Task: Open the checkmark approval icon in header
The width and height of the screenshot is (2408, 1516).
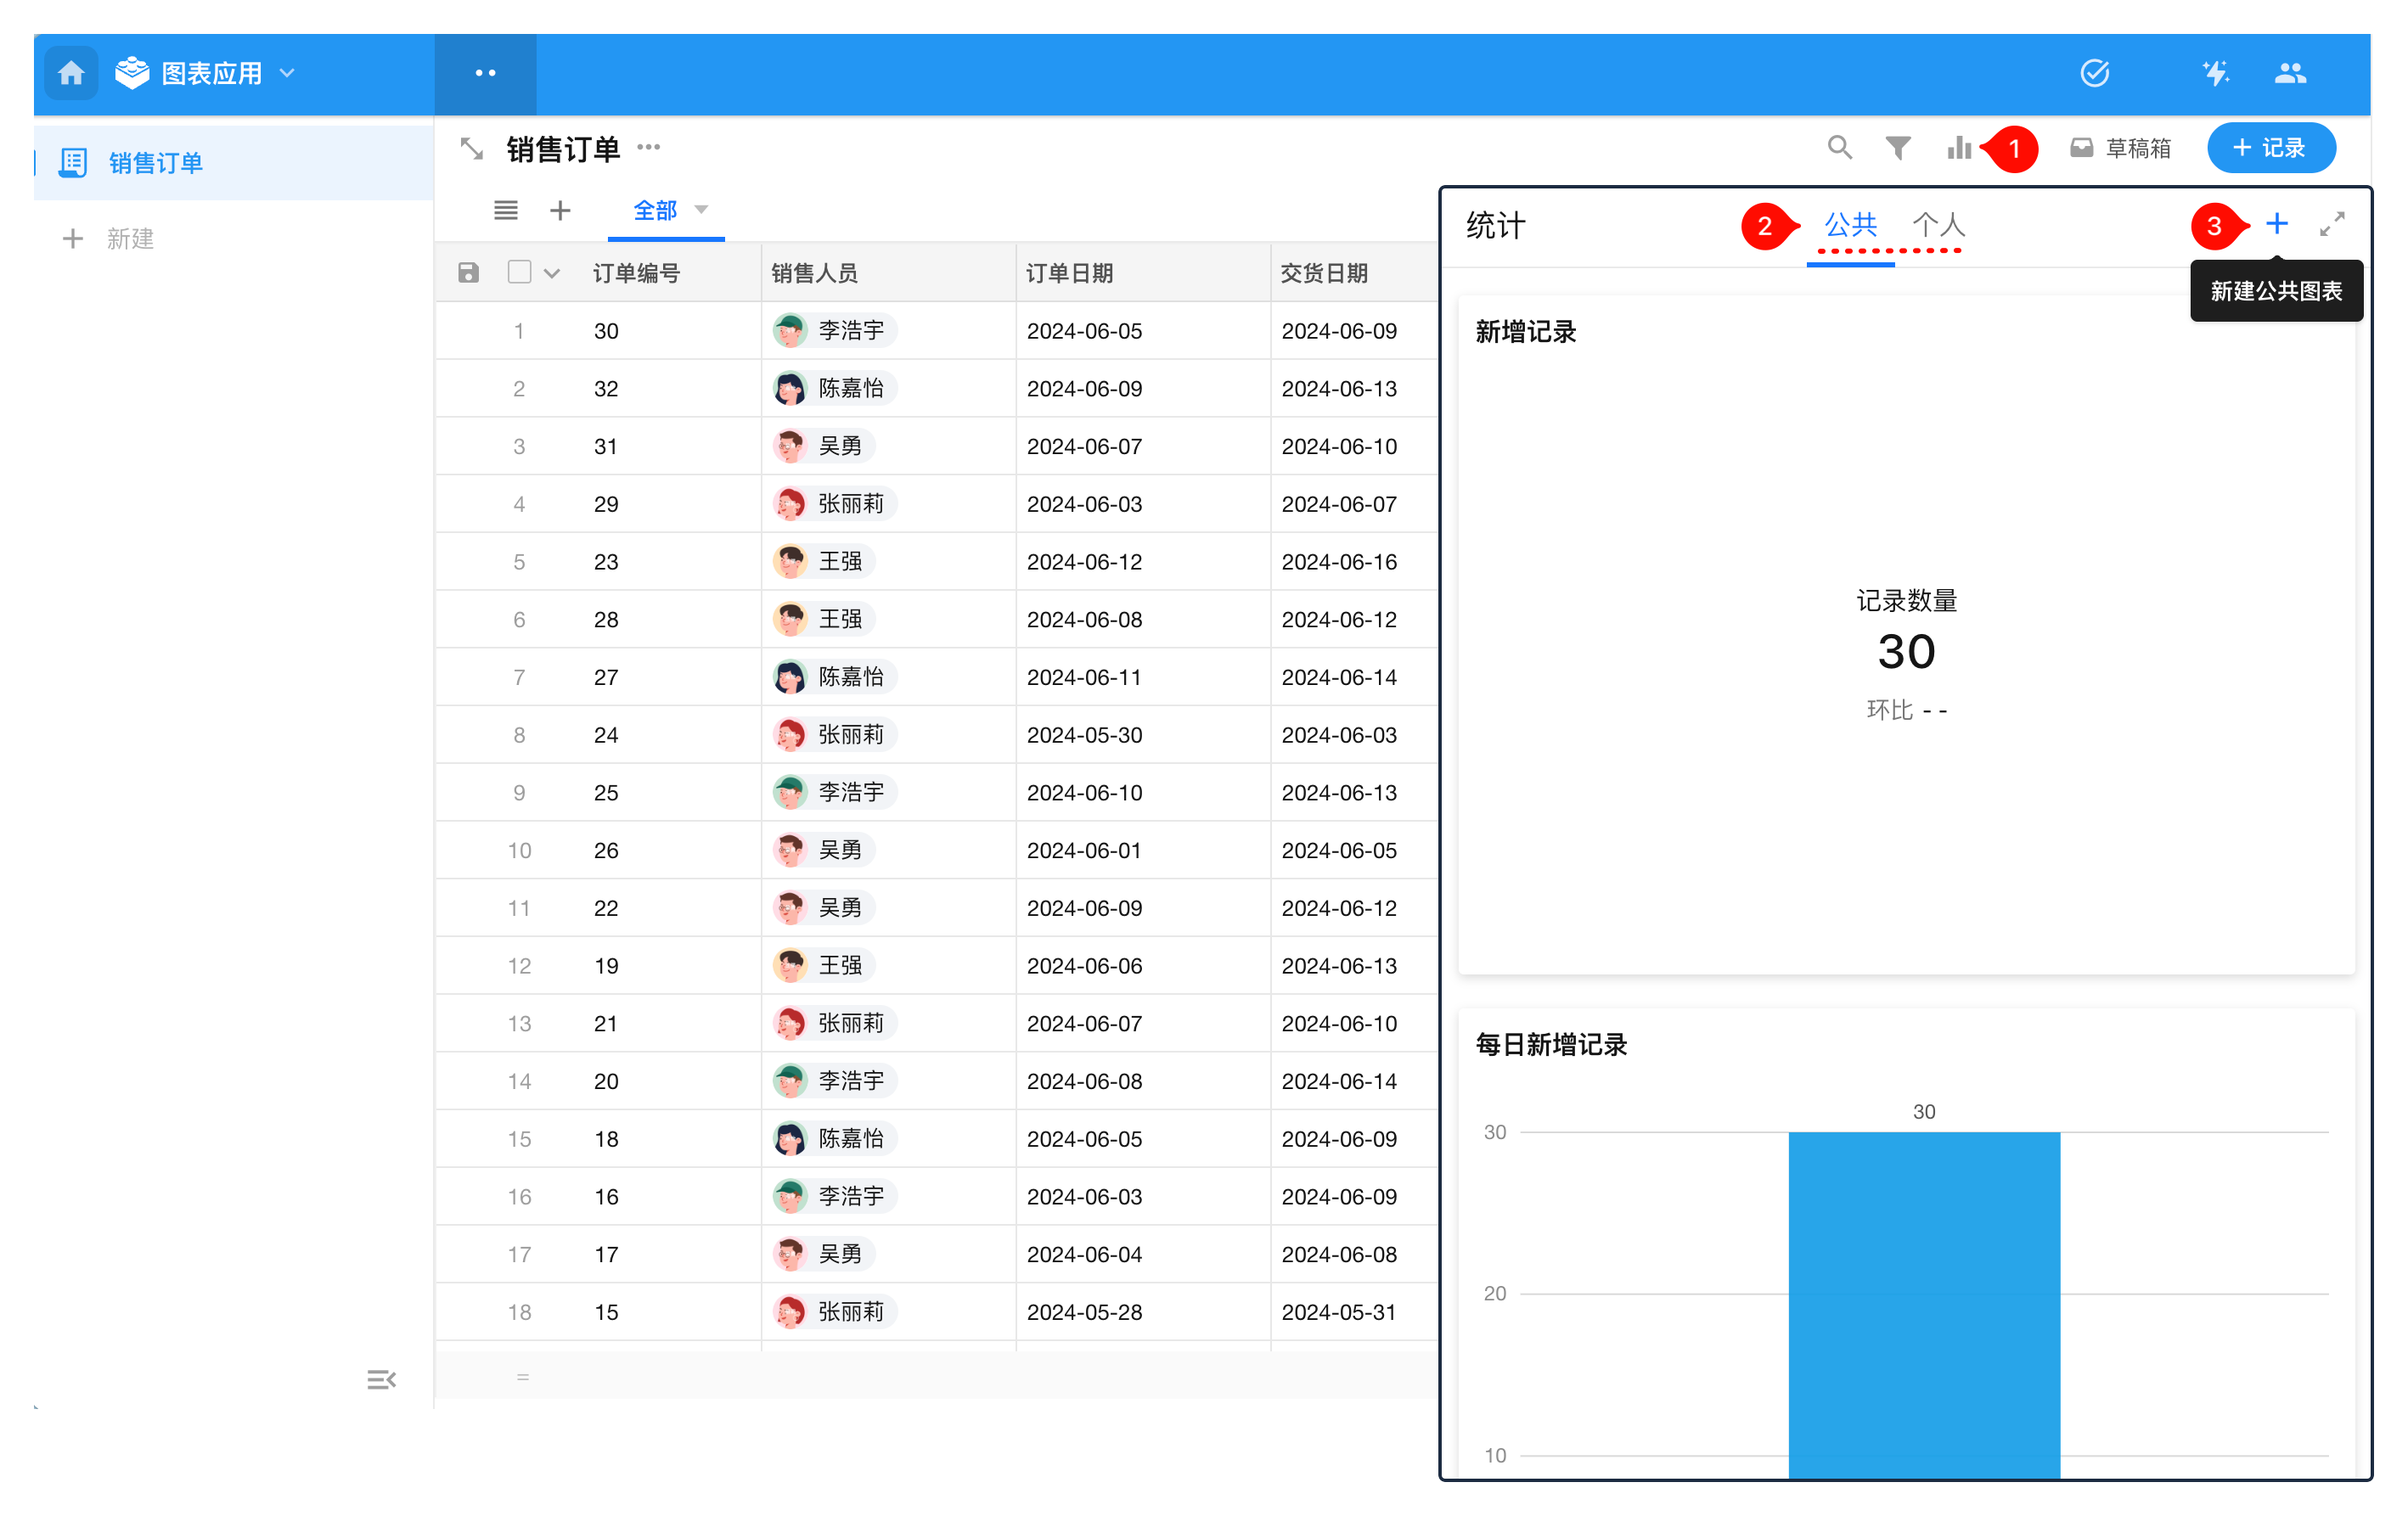Action: tap(2094, 73)
